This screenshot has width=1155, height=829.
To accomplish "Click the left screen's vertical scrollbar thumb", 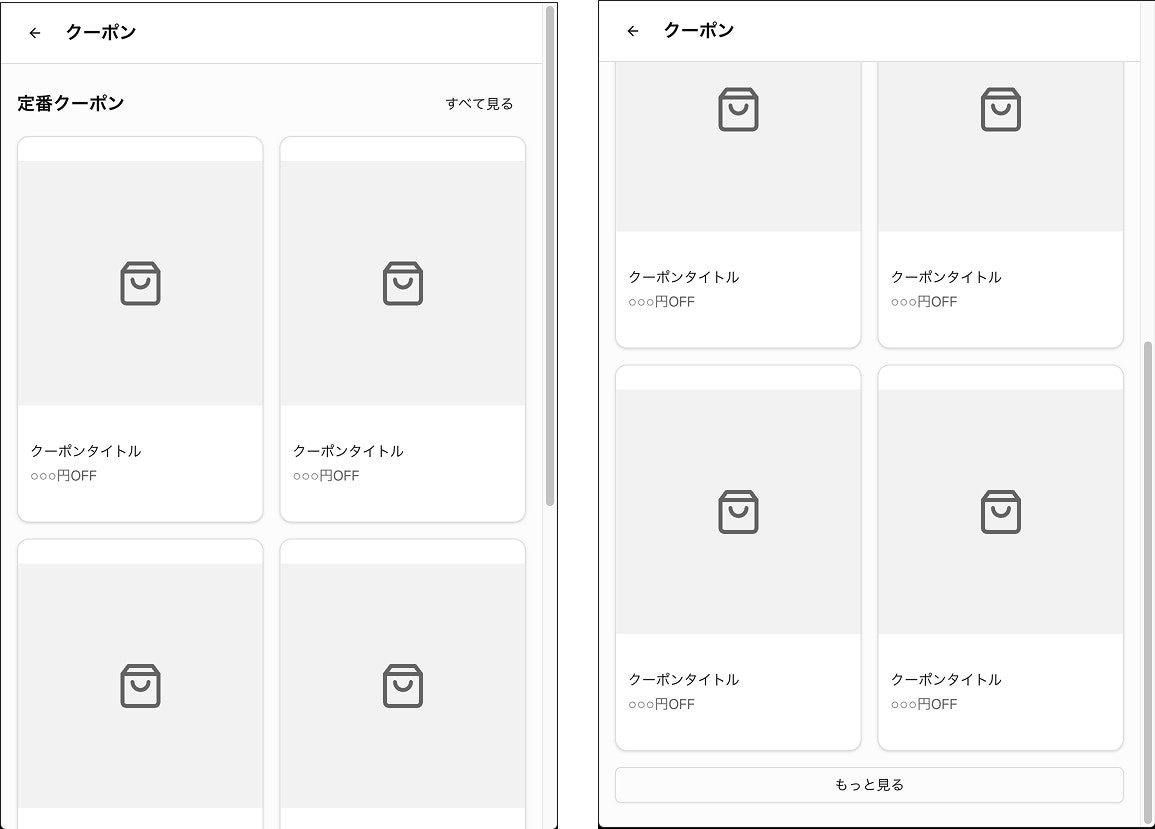I will click(x=550, y=256).
